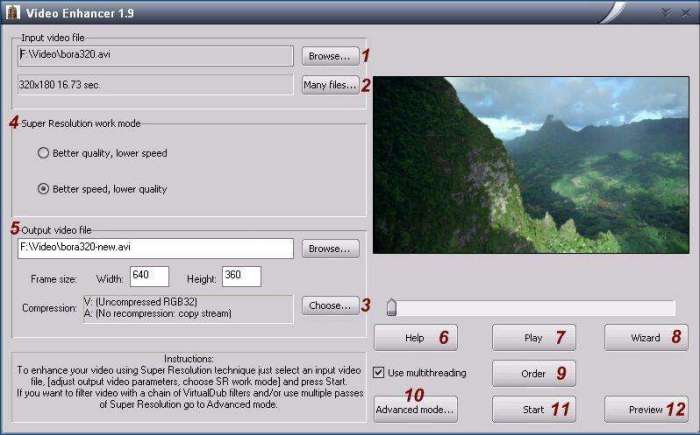The image size is (700, 435).
Task: Open the Many files dialog
Action: click(330, 84)
